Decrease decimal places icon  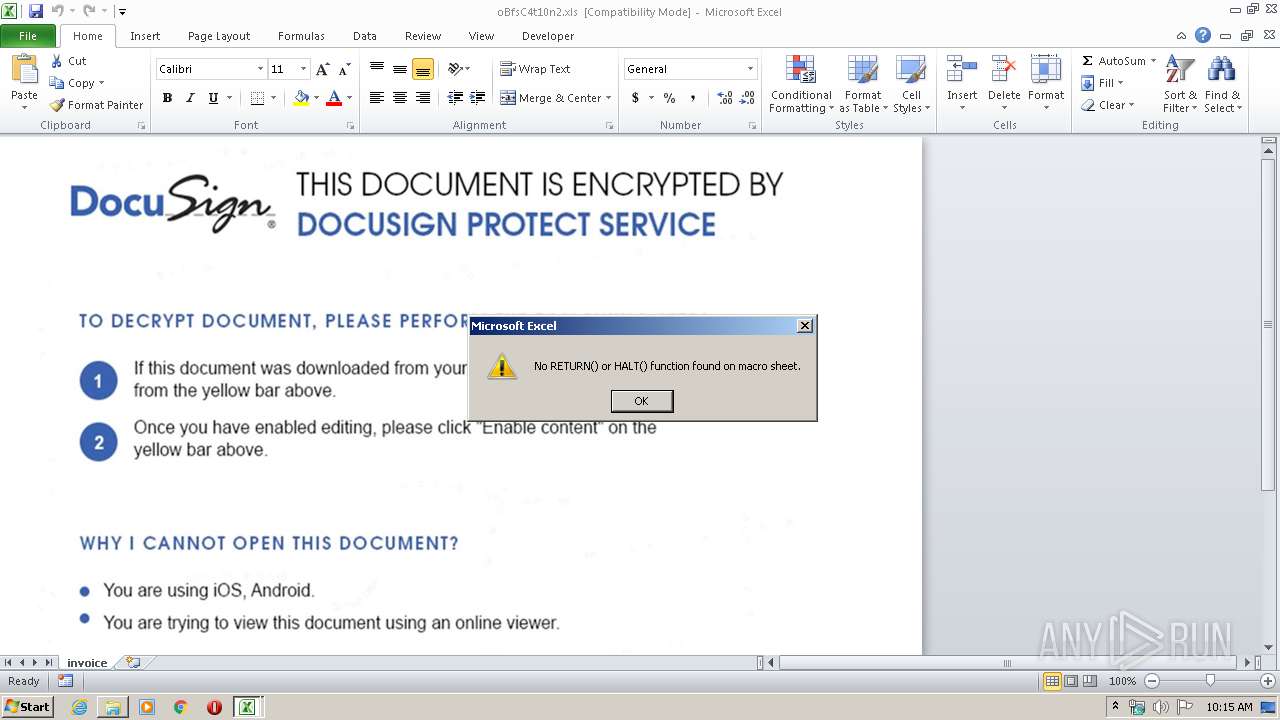pyautogui.click(x=747, y=98)
